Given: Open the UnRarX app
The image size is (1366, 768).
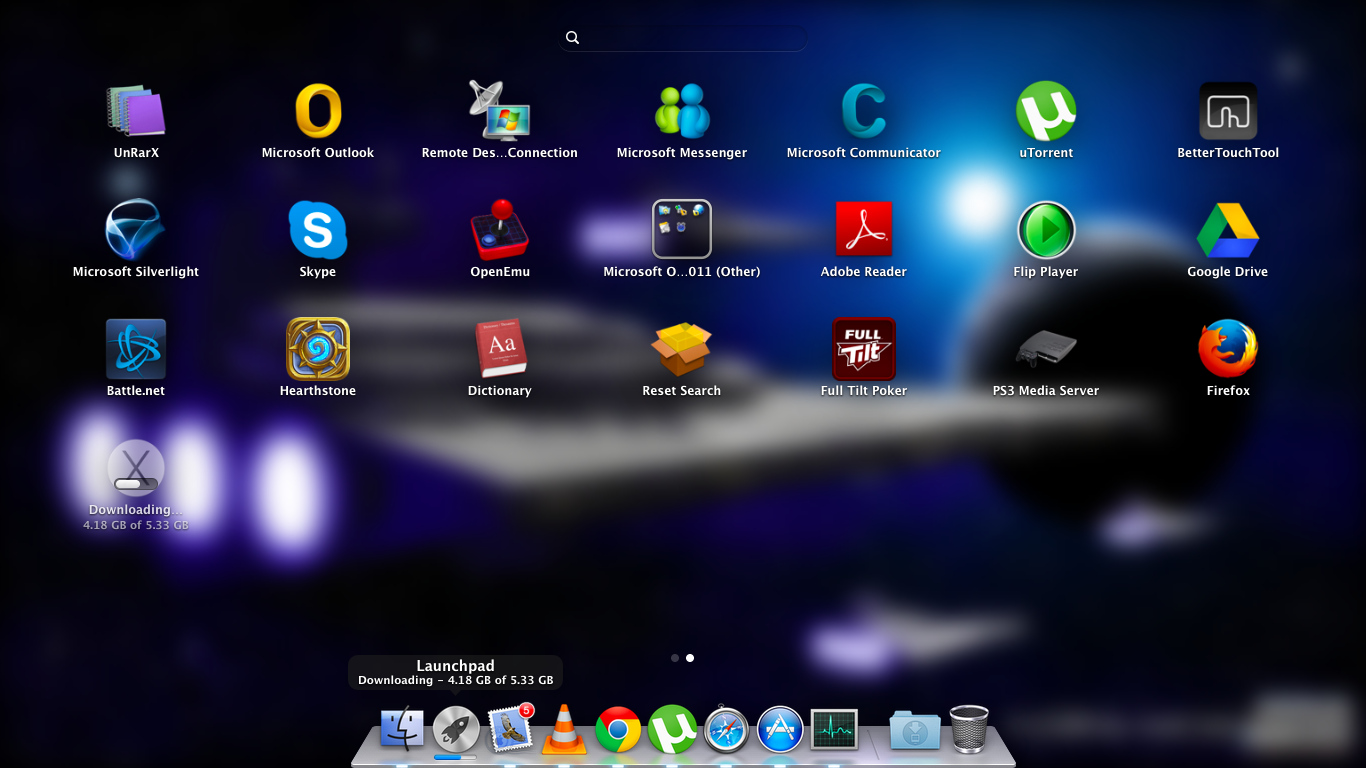Looking at the screenshot, I should tap(136, 111).
